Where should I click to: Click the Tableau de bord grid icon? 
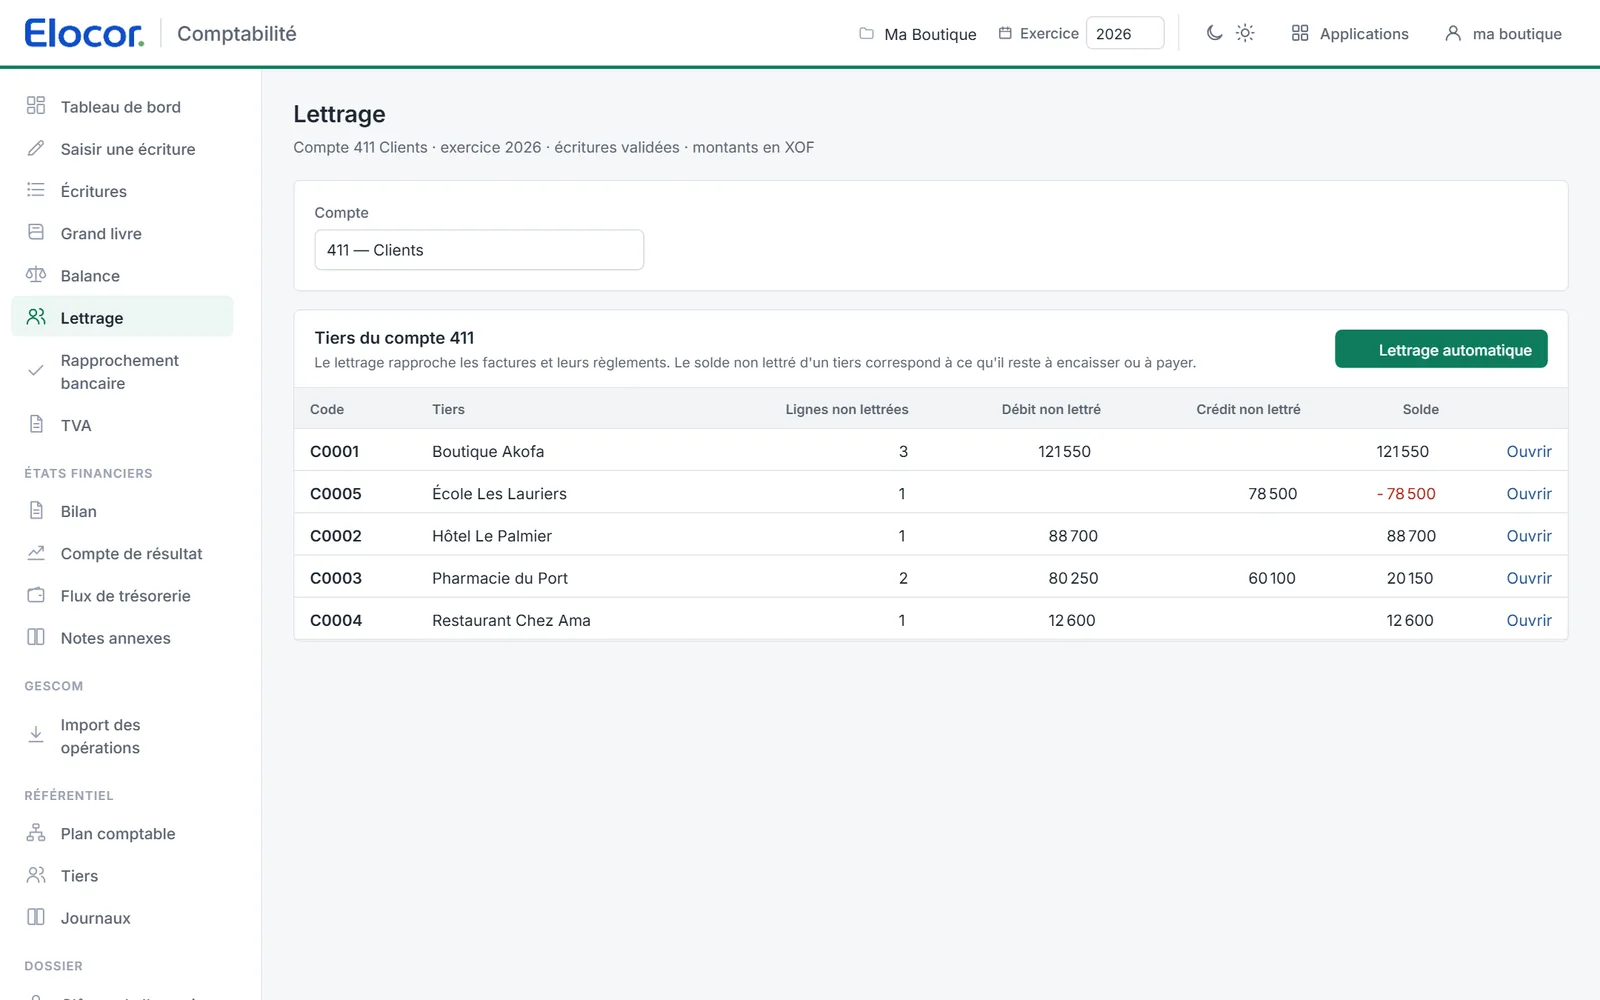coord(36,105)
